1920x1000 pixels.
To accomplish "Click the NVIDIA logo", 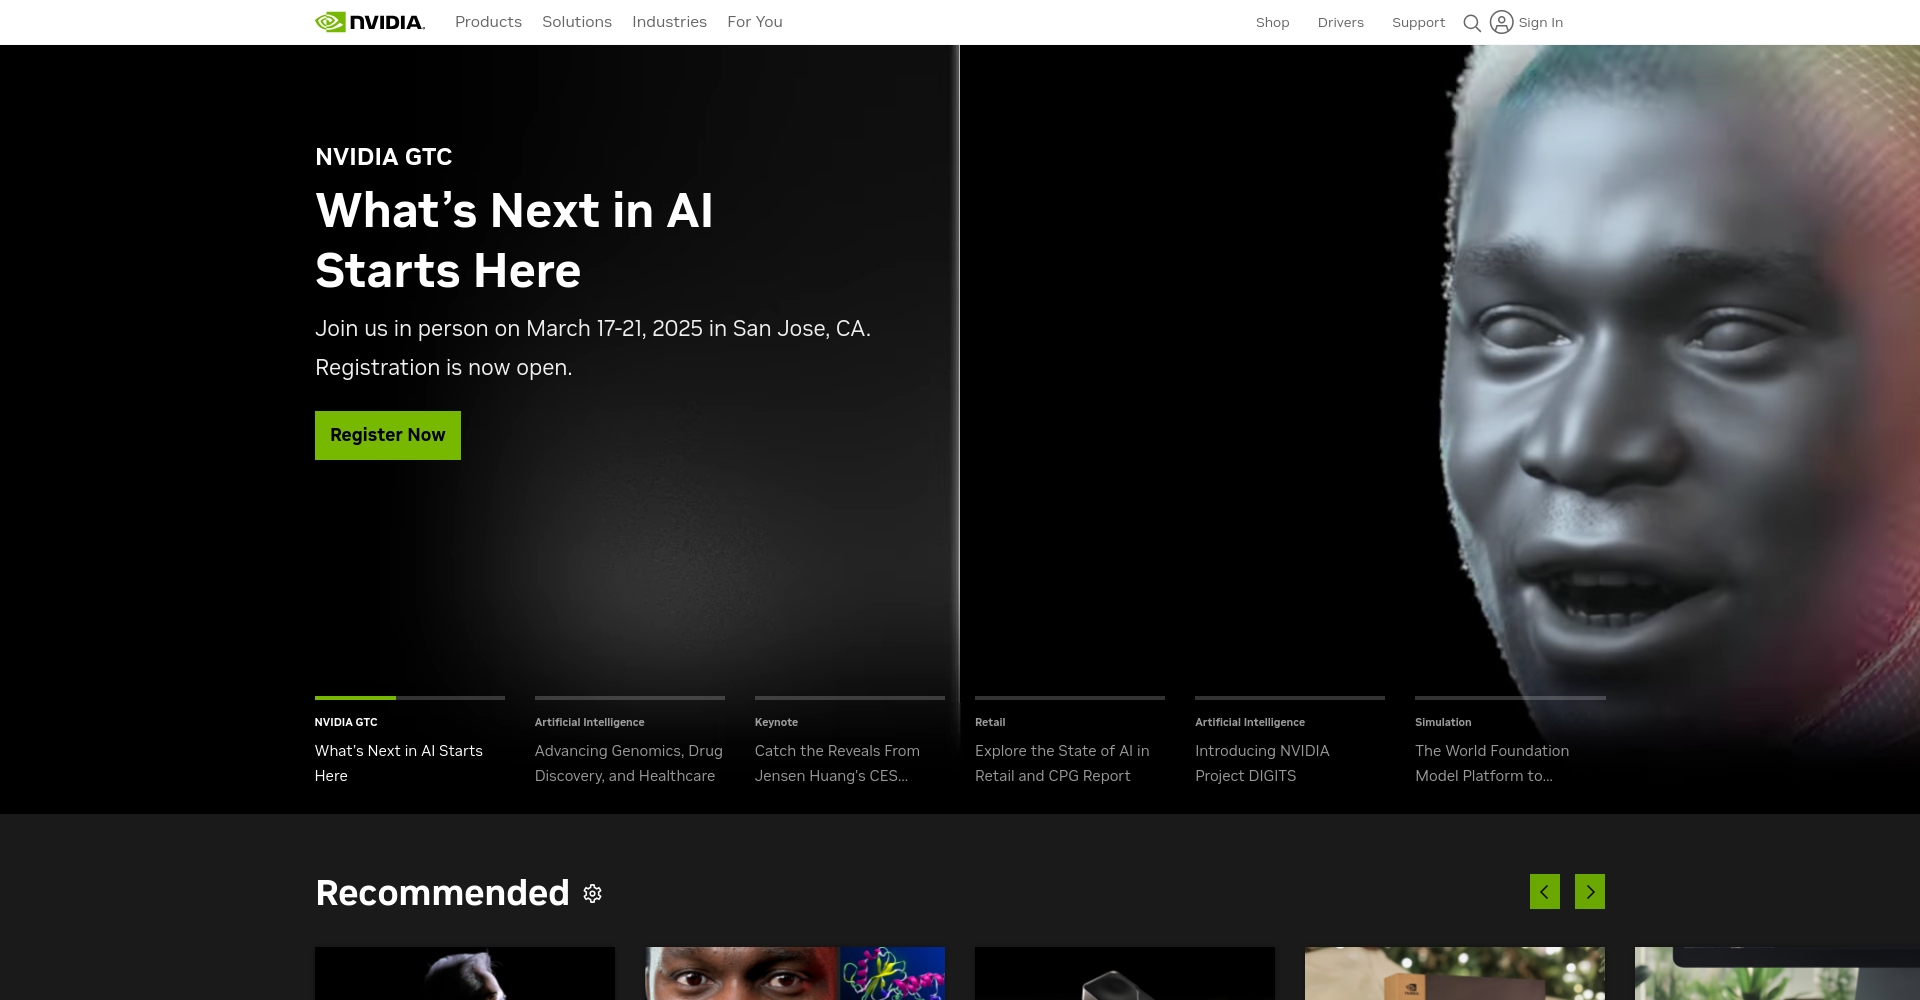I will coord(370,22).
